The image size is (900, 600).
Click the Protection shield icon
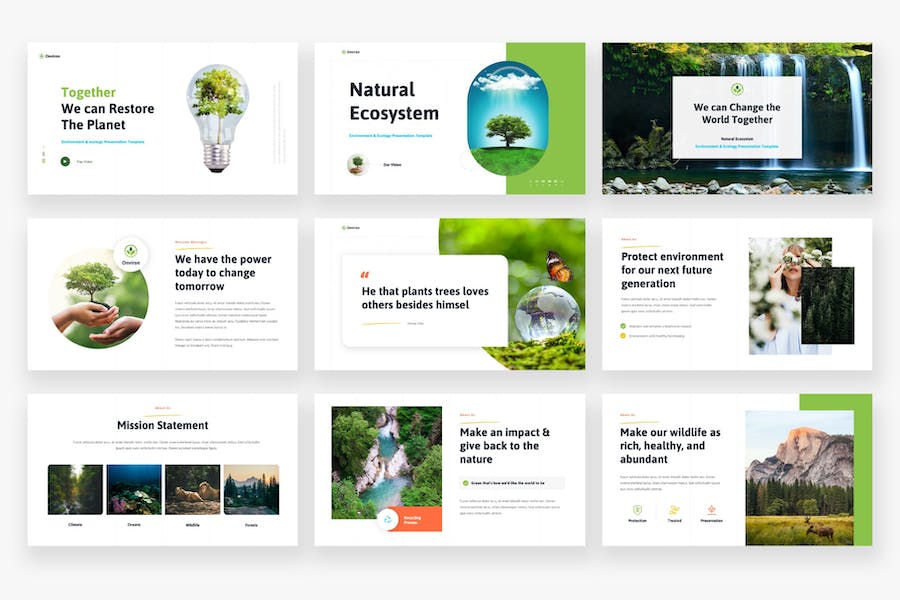[x=637, y=510]
